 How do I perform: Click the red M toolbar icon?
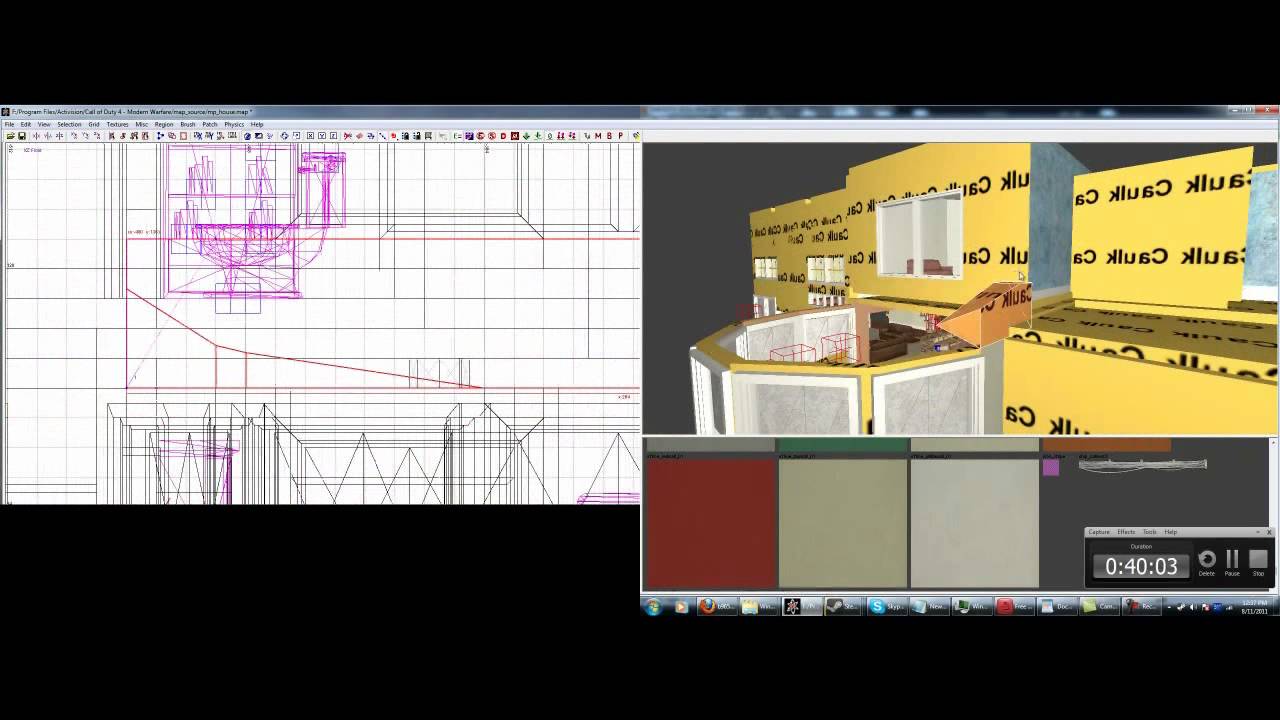(598, 136)
